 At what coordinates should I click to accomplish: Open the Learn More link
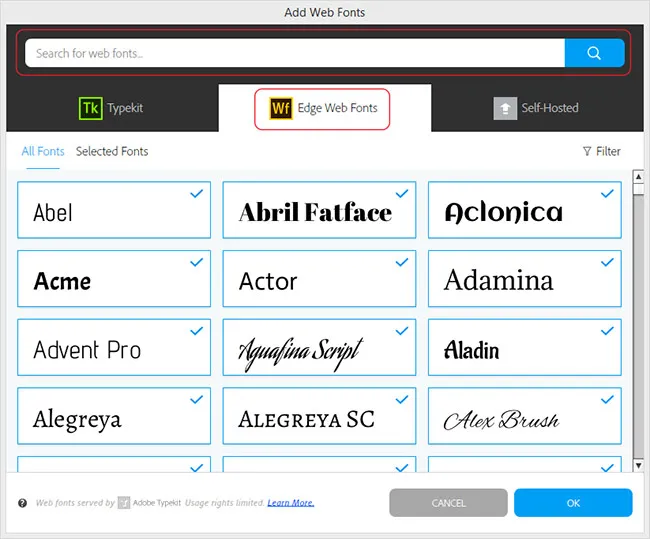coord(290,503)
